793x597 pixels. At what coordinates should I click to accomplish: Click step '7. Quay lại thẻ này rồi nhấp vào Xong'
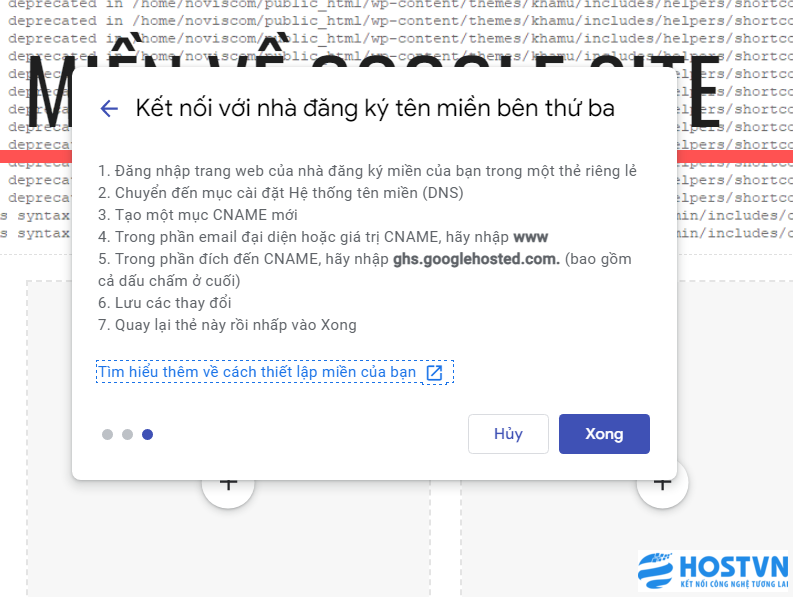pos(227,325)
